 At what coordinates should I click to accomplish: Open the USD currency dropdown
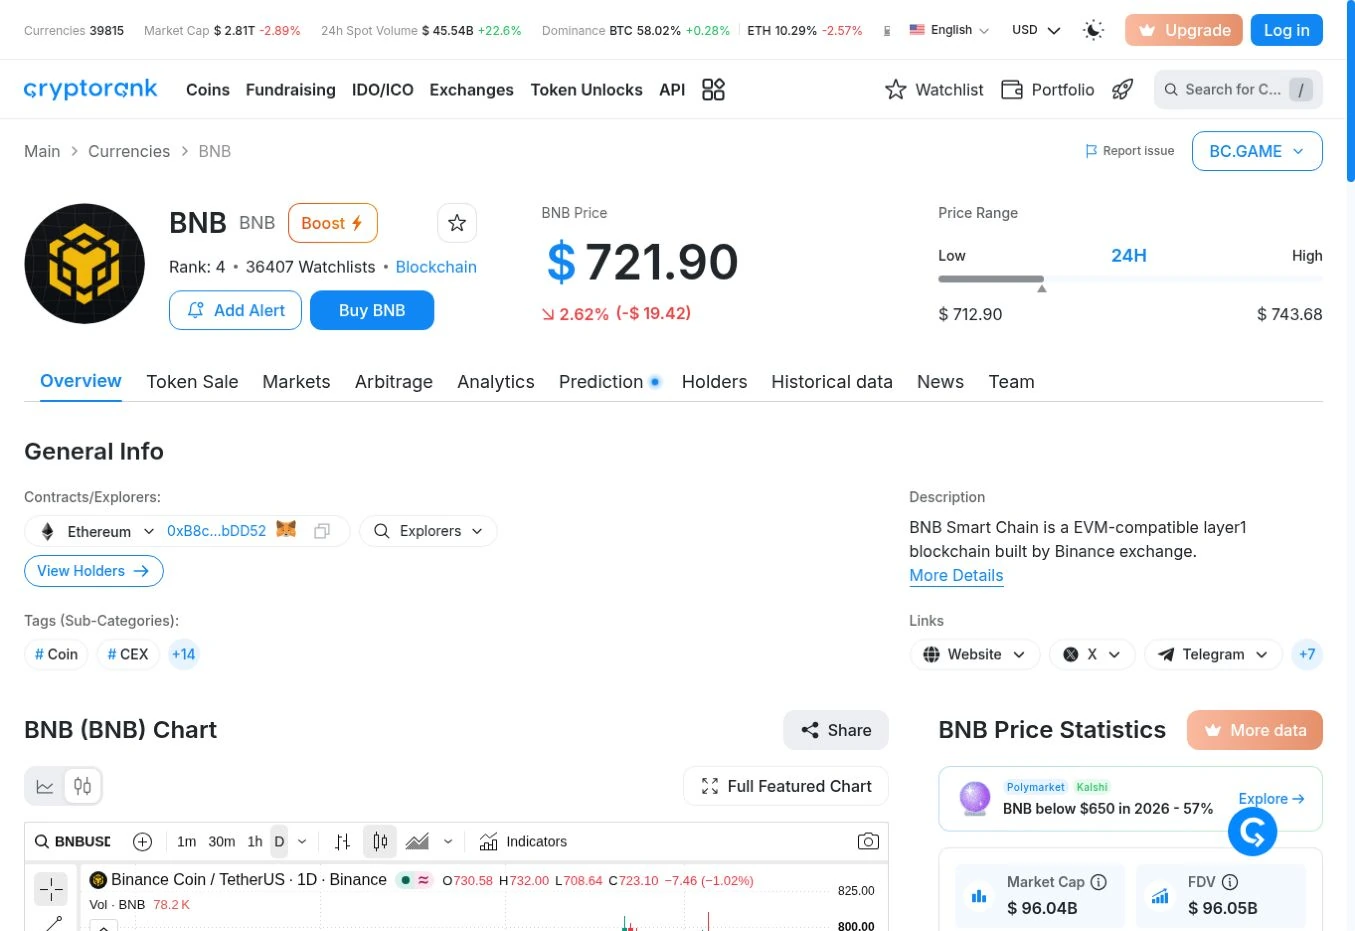click(1036, 30)
